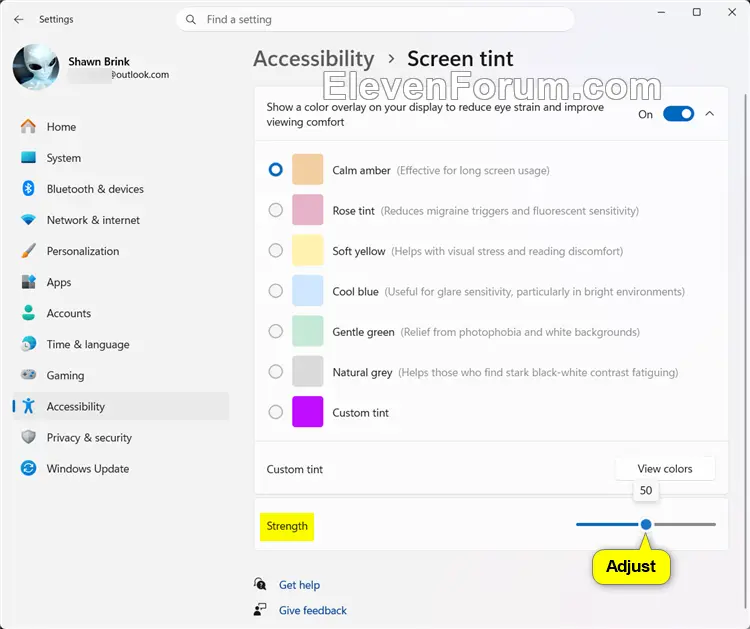
Task: Select the Rose tint radio button
Action: (x=276, y=210)
